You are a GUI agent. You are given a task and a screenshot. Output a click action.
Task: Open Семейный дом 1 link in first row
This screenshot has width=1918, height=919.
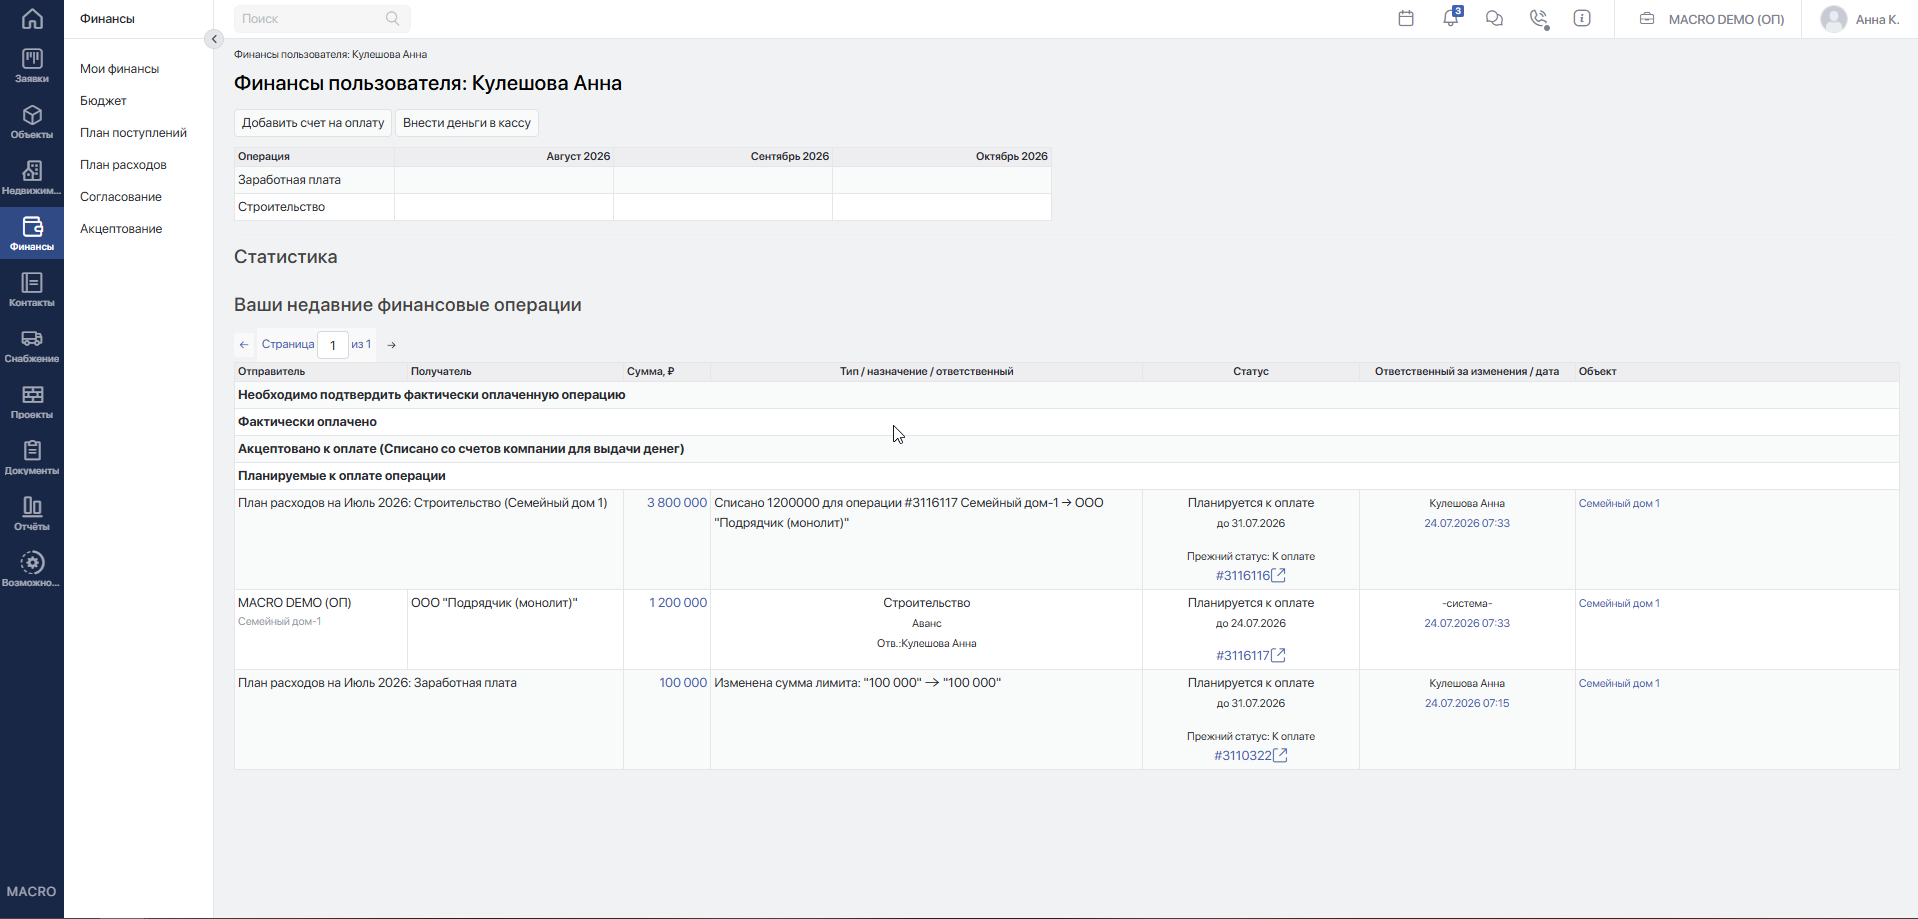click(x=1619, y=503)
